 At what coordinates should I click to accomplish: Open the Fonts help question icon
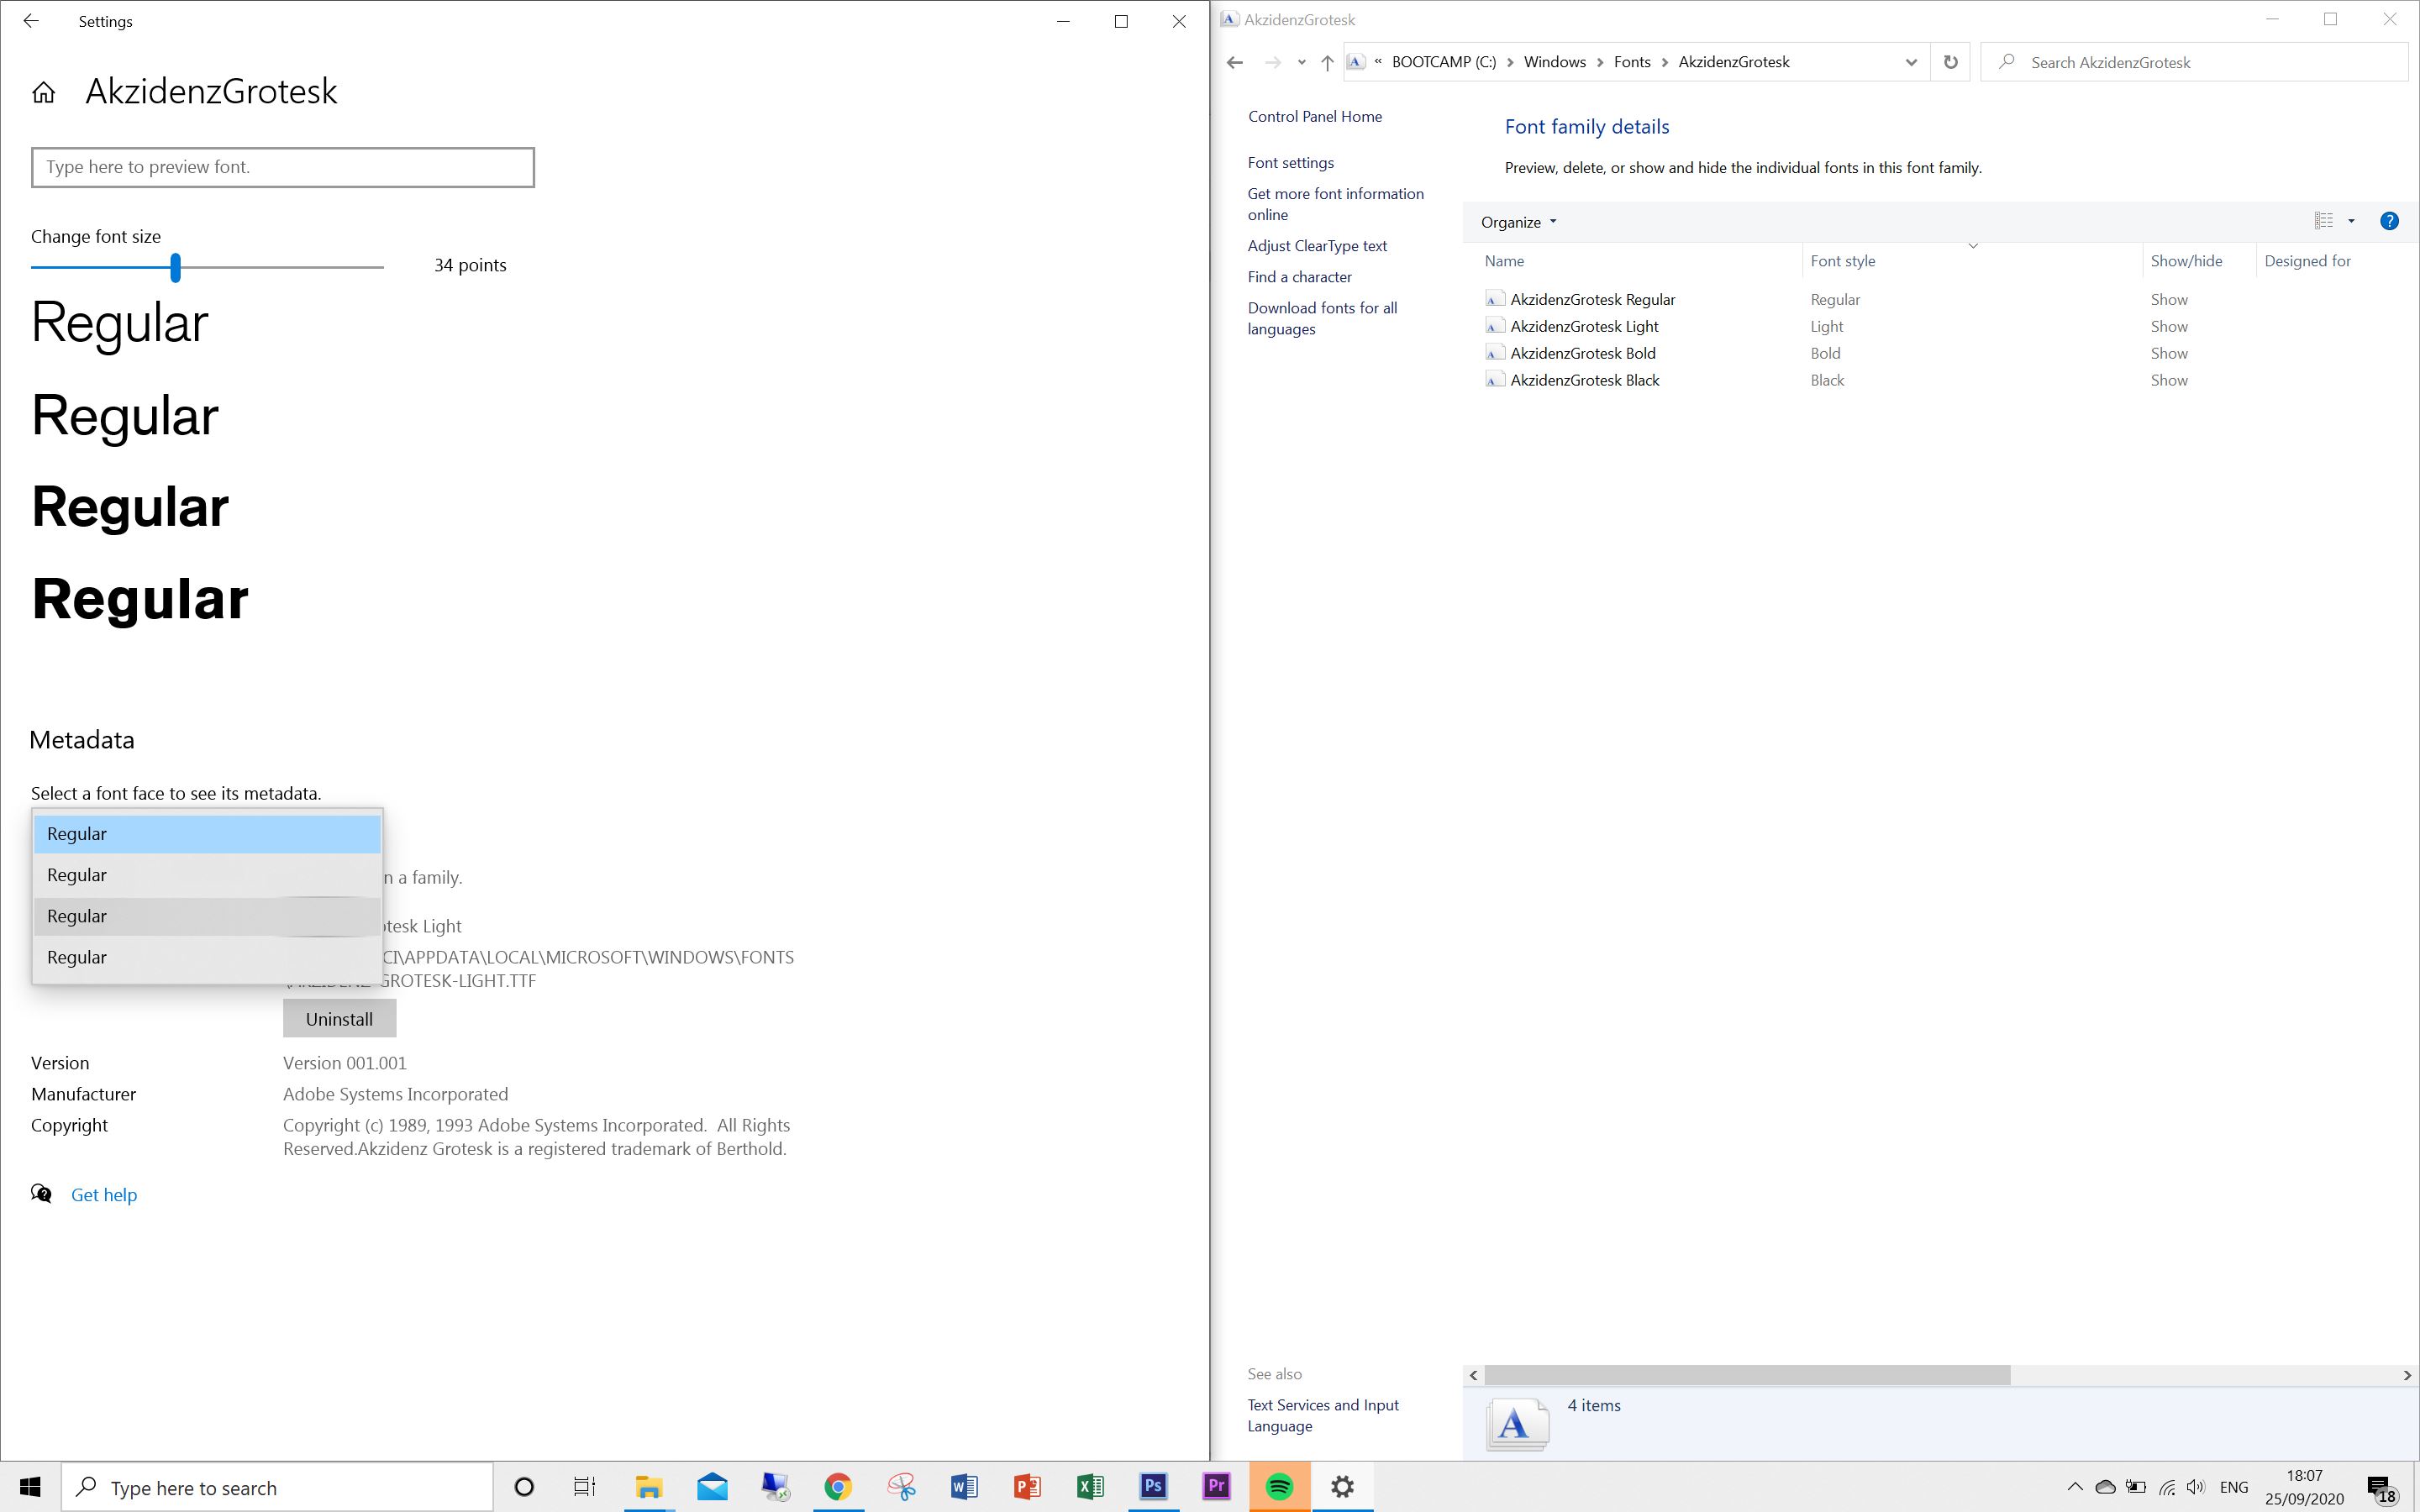[x=2389, y=221]
